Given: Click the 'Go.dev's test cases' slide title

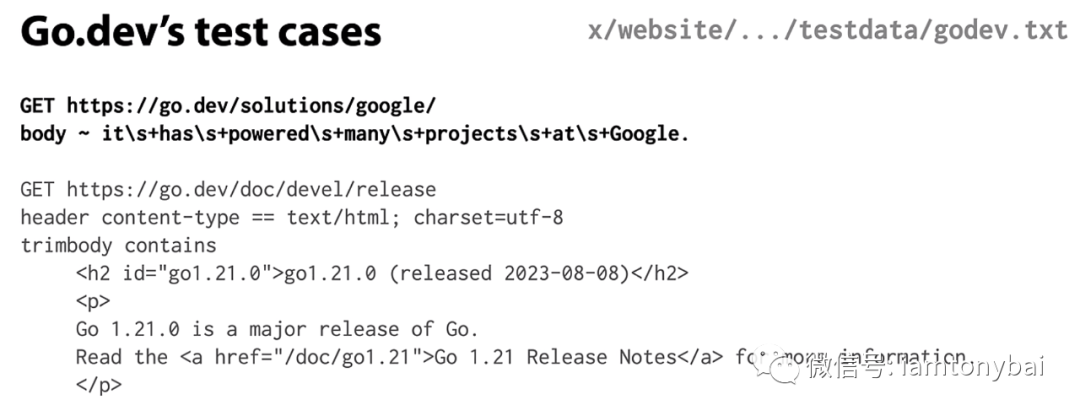Looking at the screenshot, I should coord(200,32).
